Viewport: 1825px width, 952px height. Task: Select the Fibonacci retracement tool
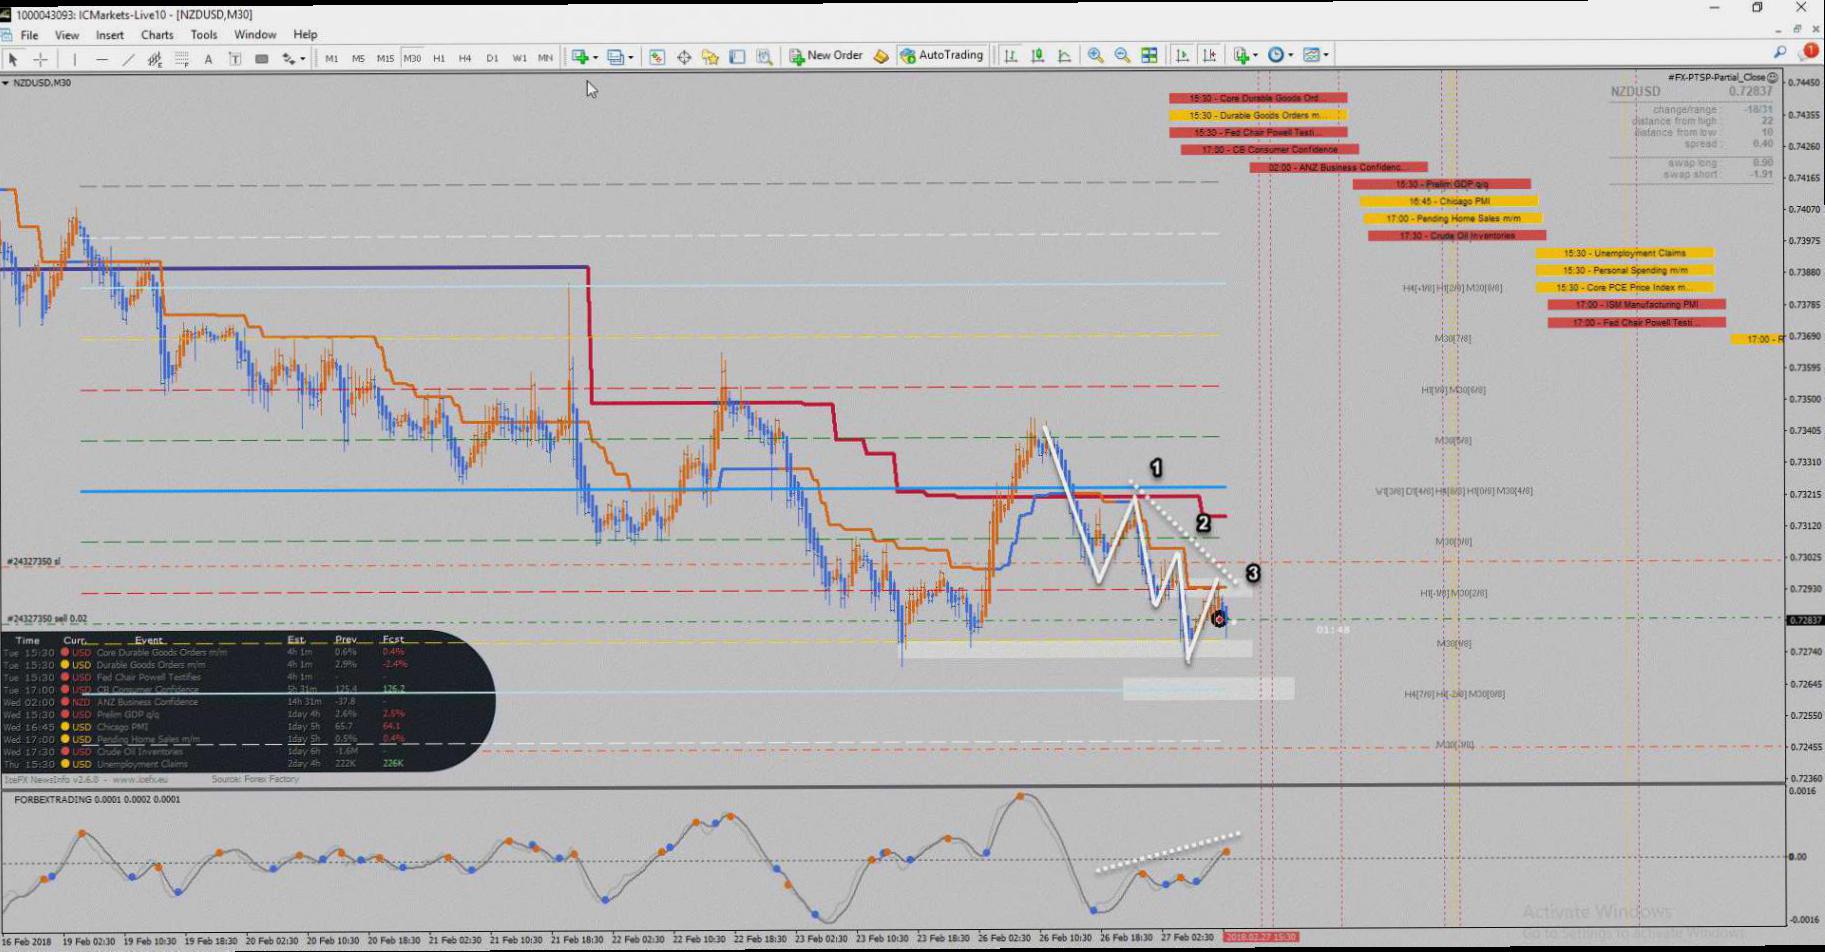coord(182,59)
